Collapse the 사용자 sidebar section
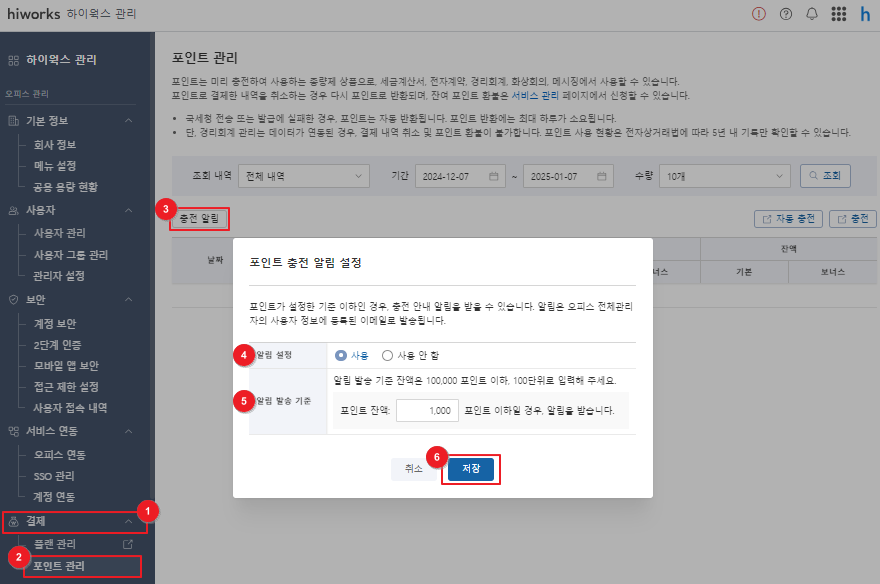 click(128, 210)
